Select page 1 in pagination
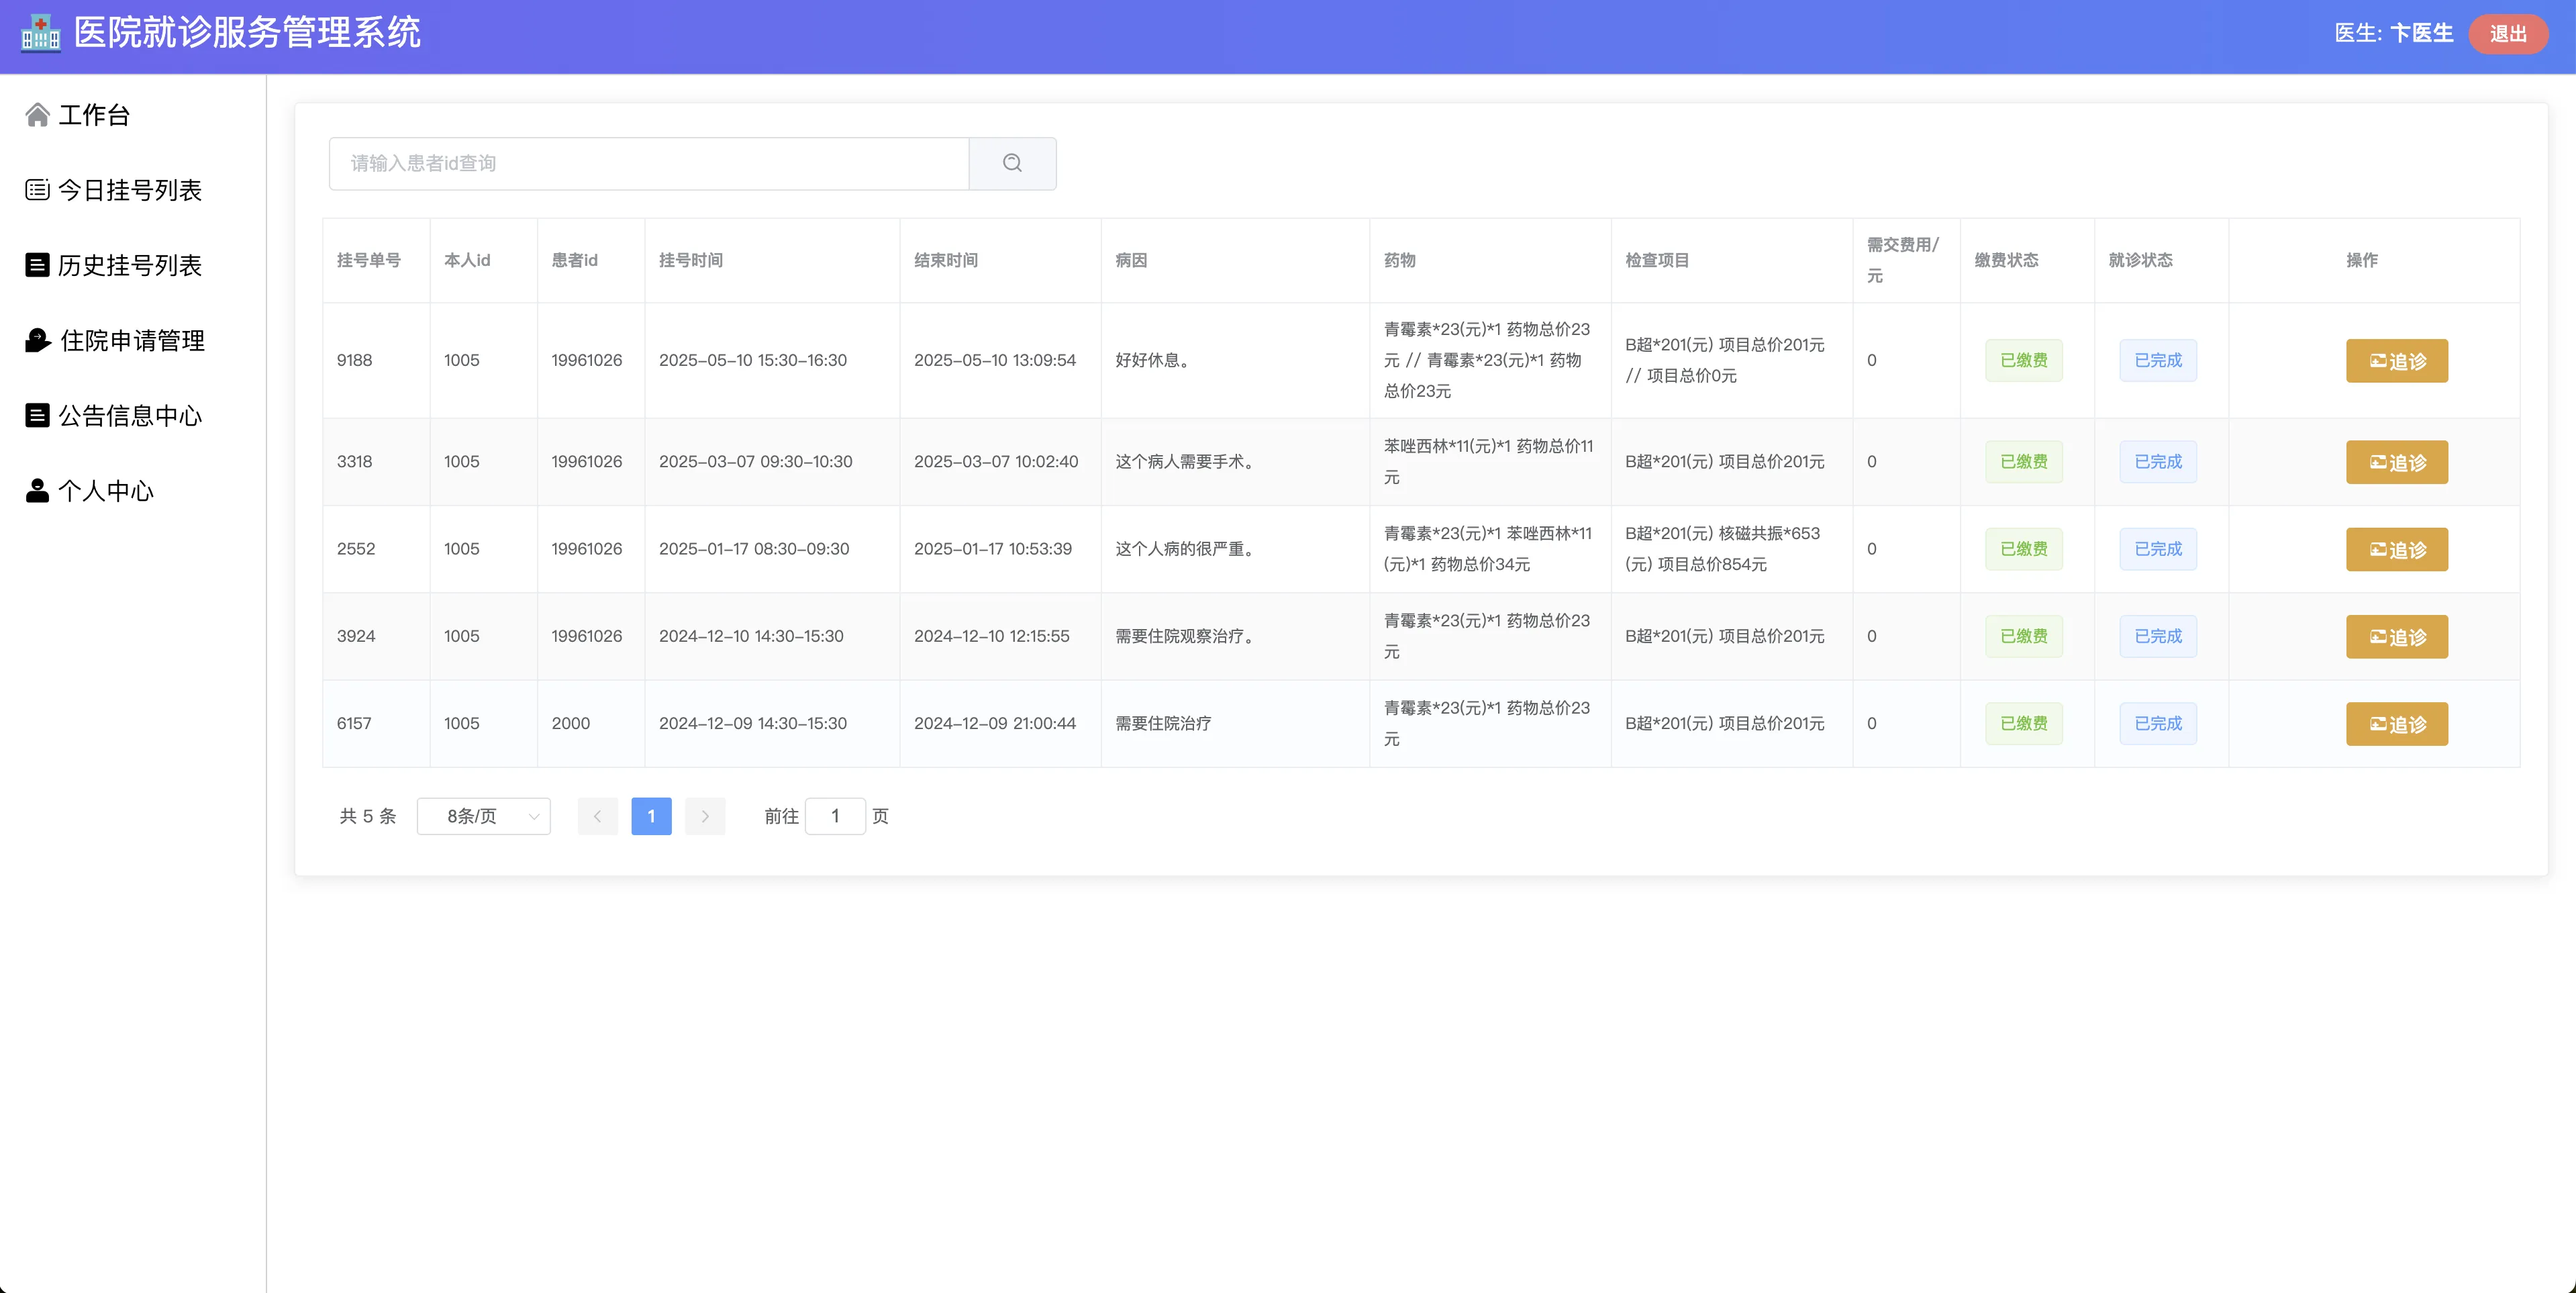The width and height of the screenshot is (2576, 1293). pos(651,816)
